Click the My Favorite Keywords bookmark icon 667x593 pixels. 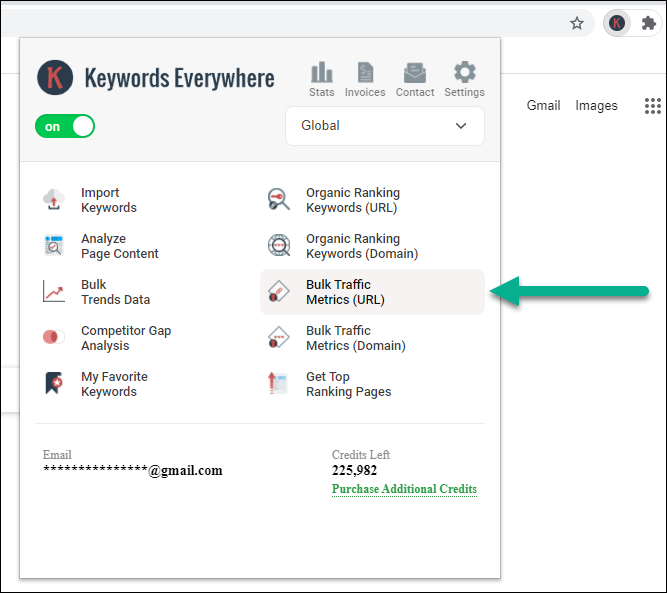click(x=54, y=383)
